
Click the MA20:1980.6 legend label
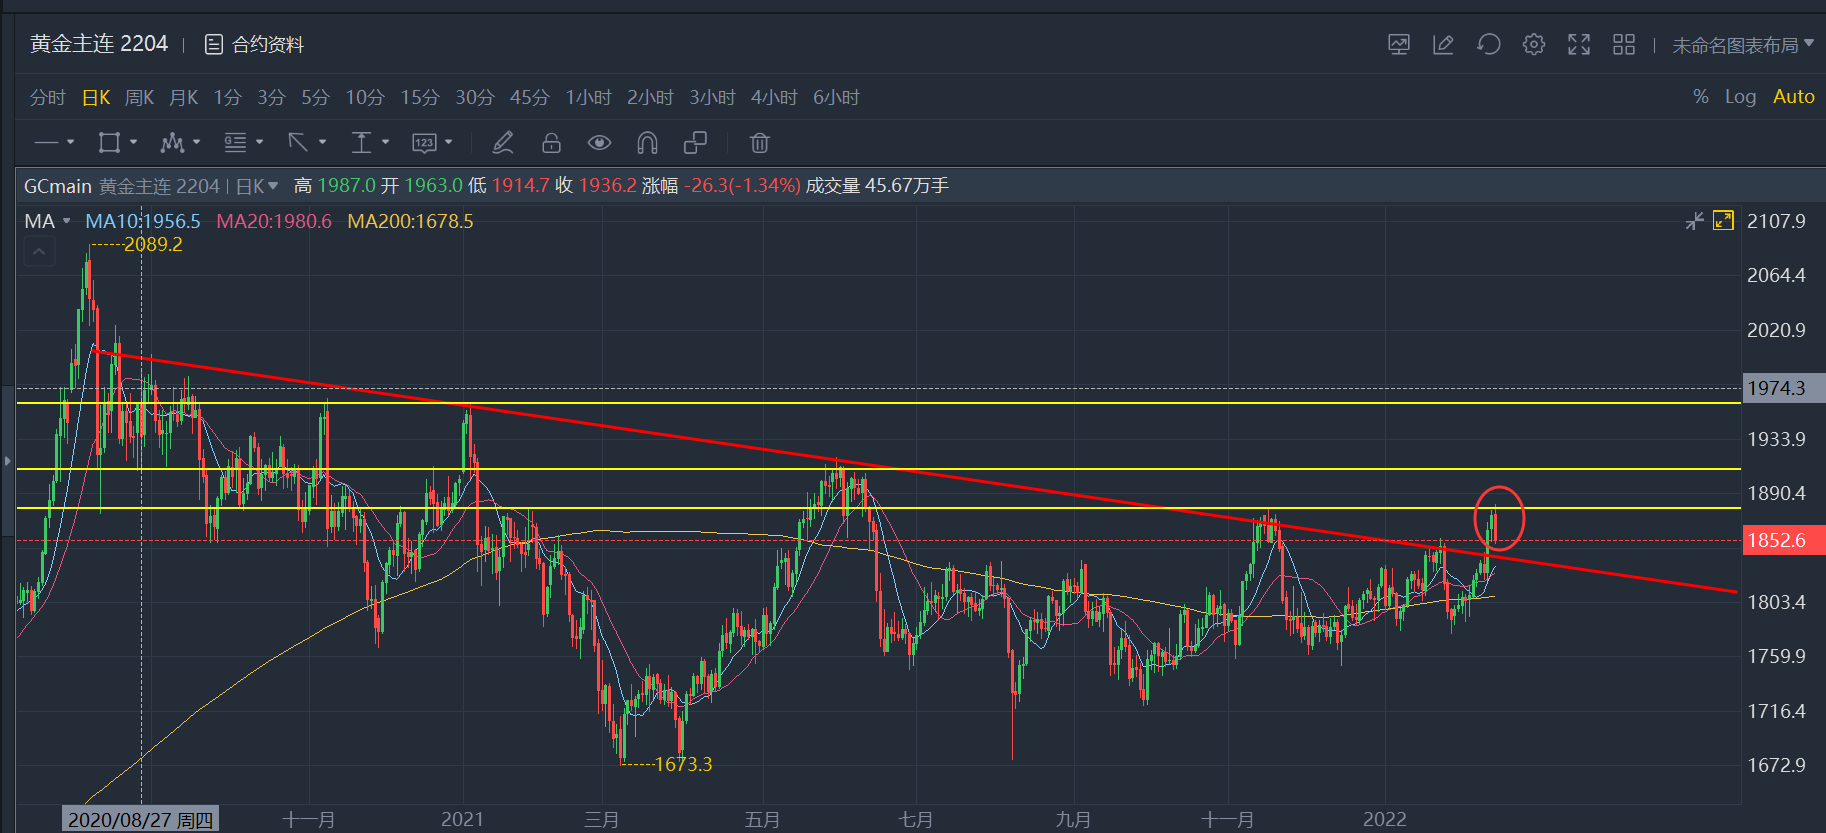tap(274, 221)
